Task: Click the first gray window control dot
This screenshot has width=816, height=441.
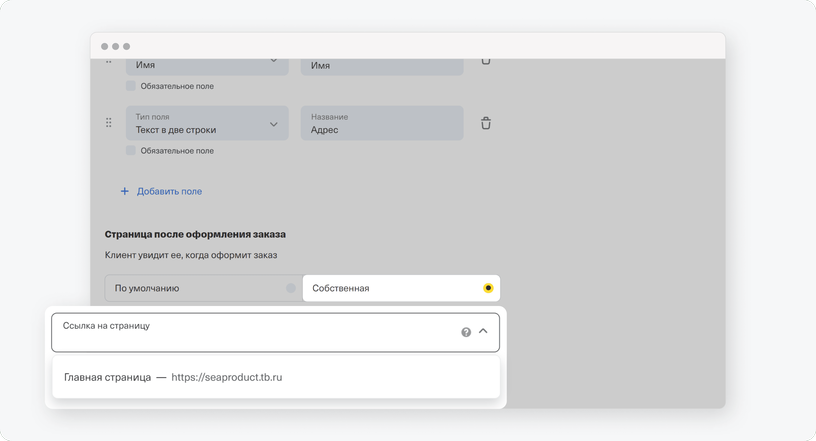Action: coord(105,46)
